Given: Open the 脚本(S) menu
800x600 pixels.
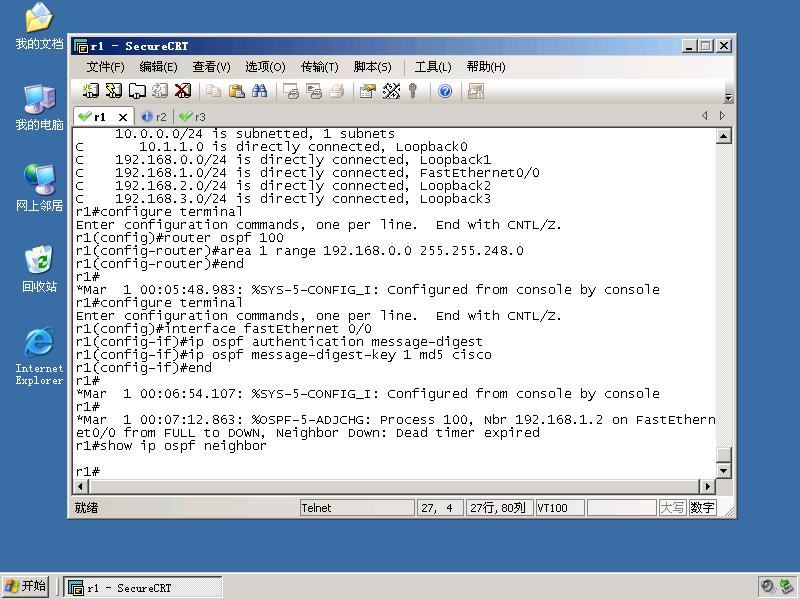Looking at the screenshot, I should click(x=372, y=67).
